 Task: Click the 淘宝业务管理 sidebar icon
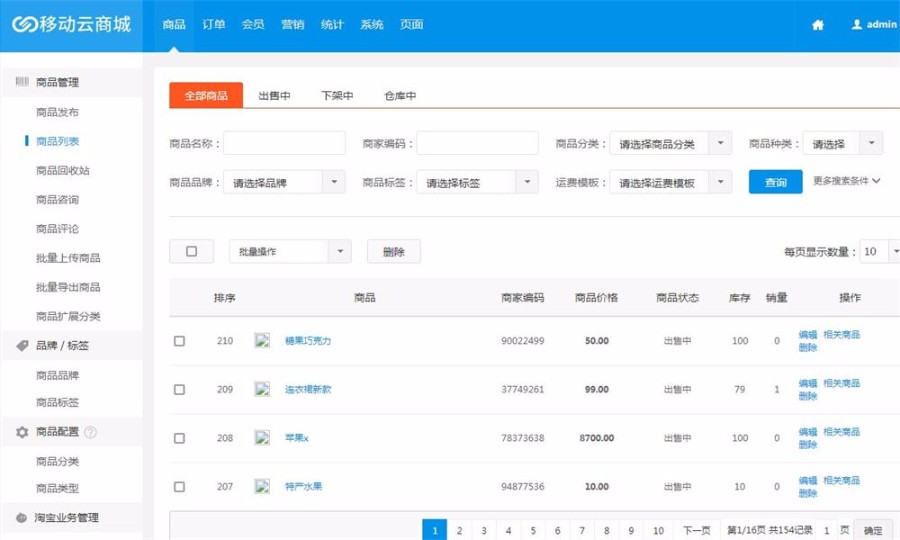click(x=22, y=518)
